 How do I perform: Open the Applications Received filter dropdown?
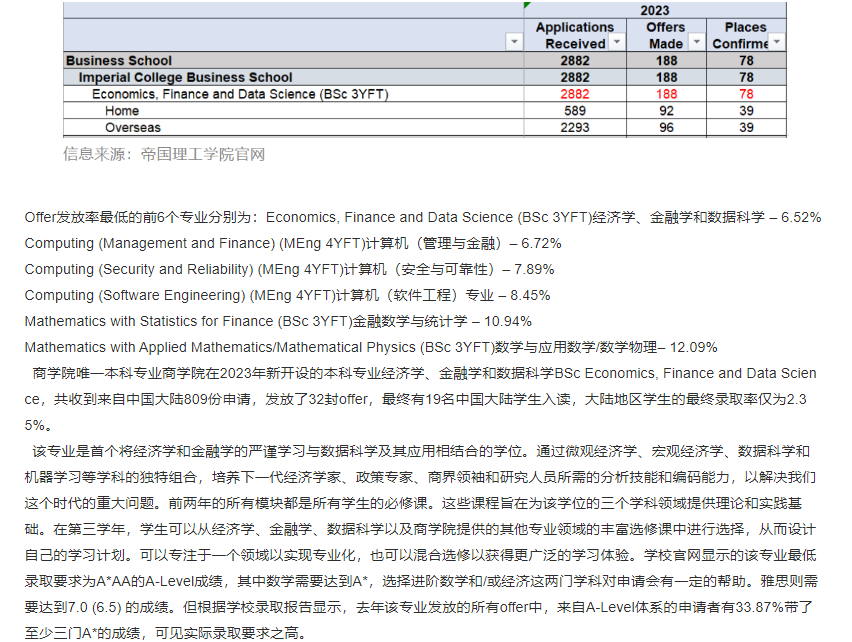click(x=617, y=42)
